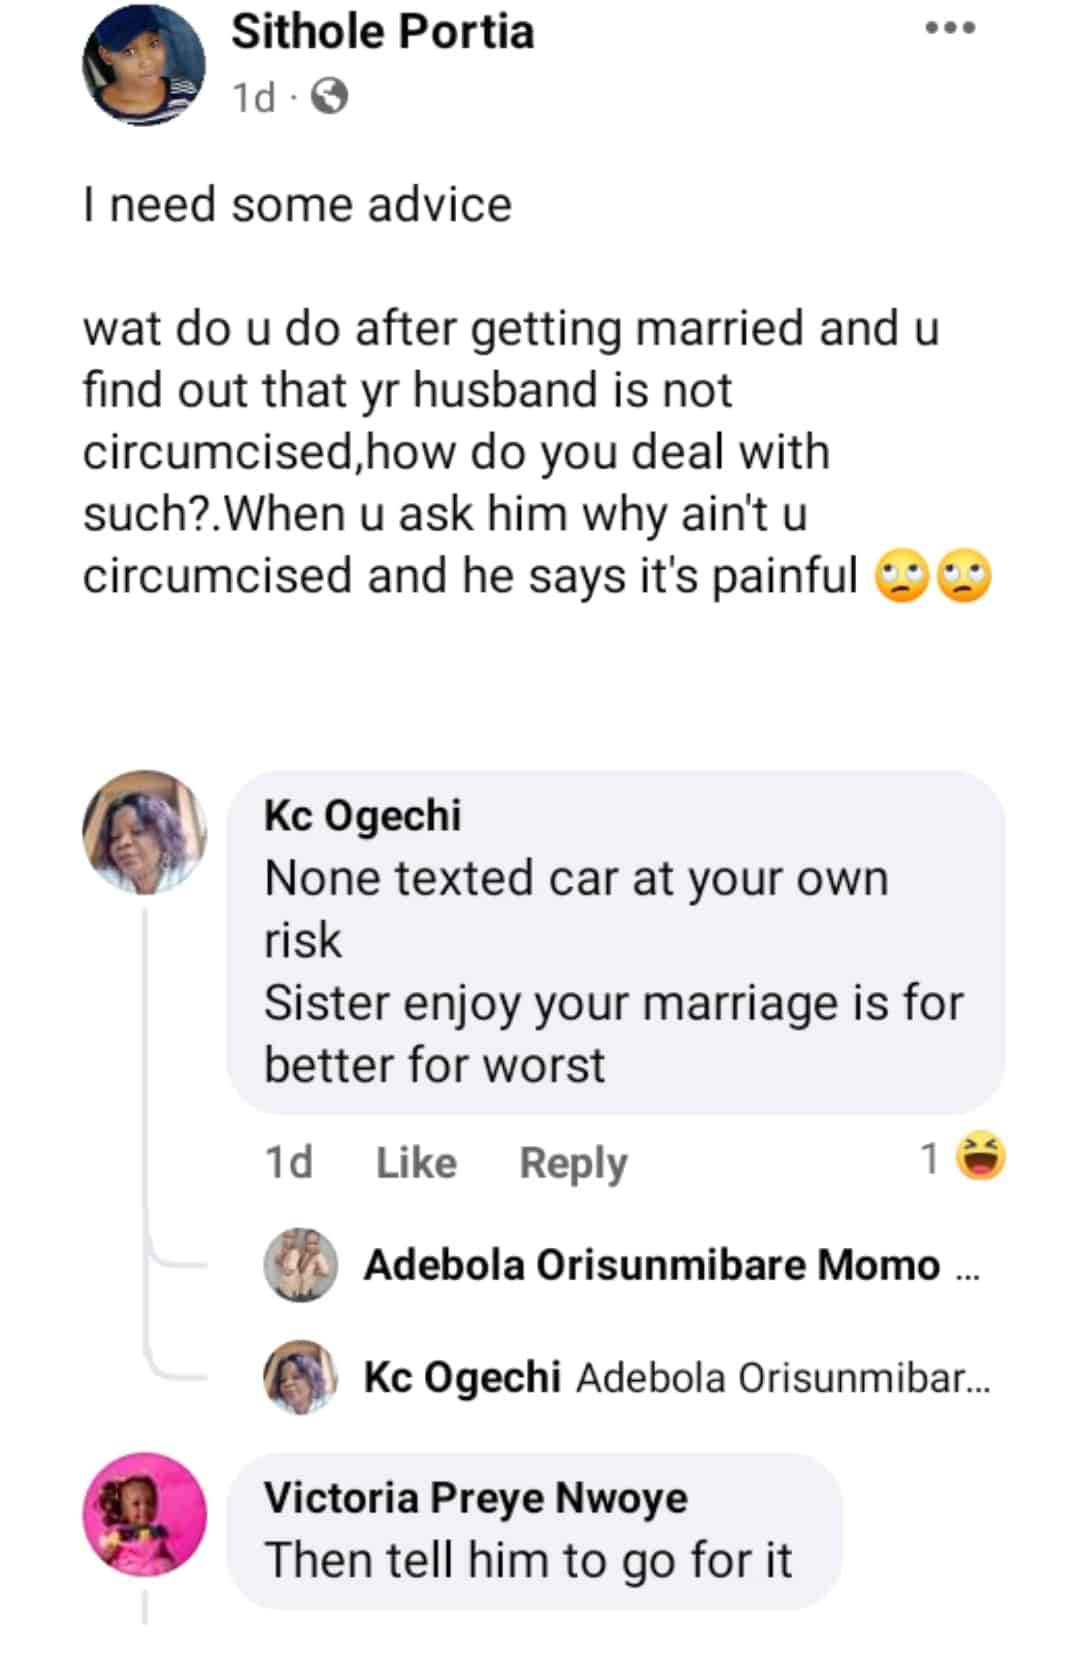Like Kc Ogechi's comment

(416, 1162)
